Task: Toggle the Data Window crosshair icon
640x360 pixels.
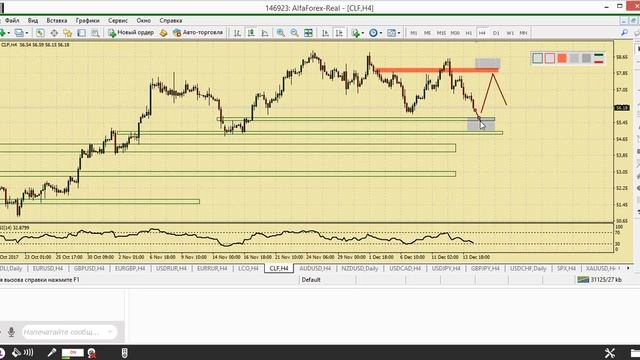Action: click(x=54, y=33)
